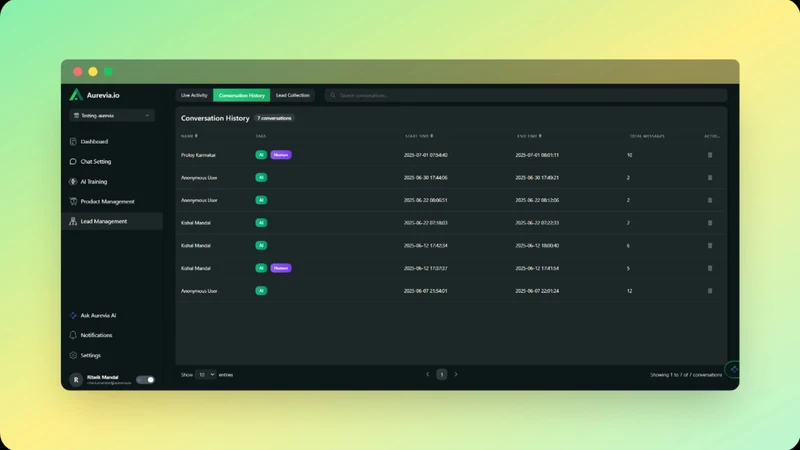Click the AI Training icon
The width and height of the screenshot is (800, 450).
tap(73, 181)
